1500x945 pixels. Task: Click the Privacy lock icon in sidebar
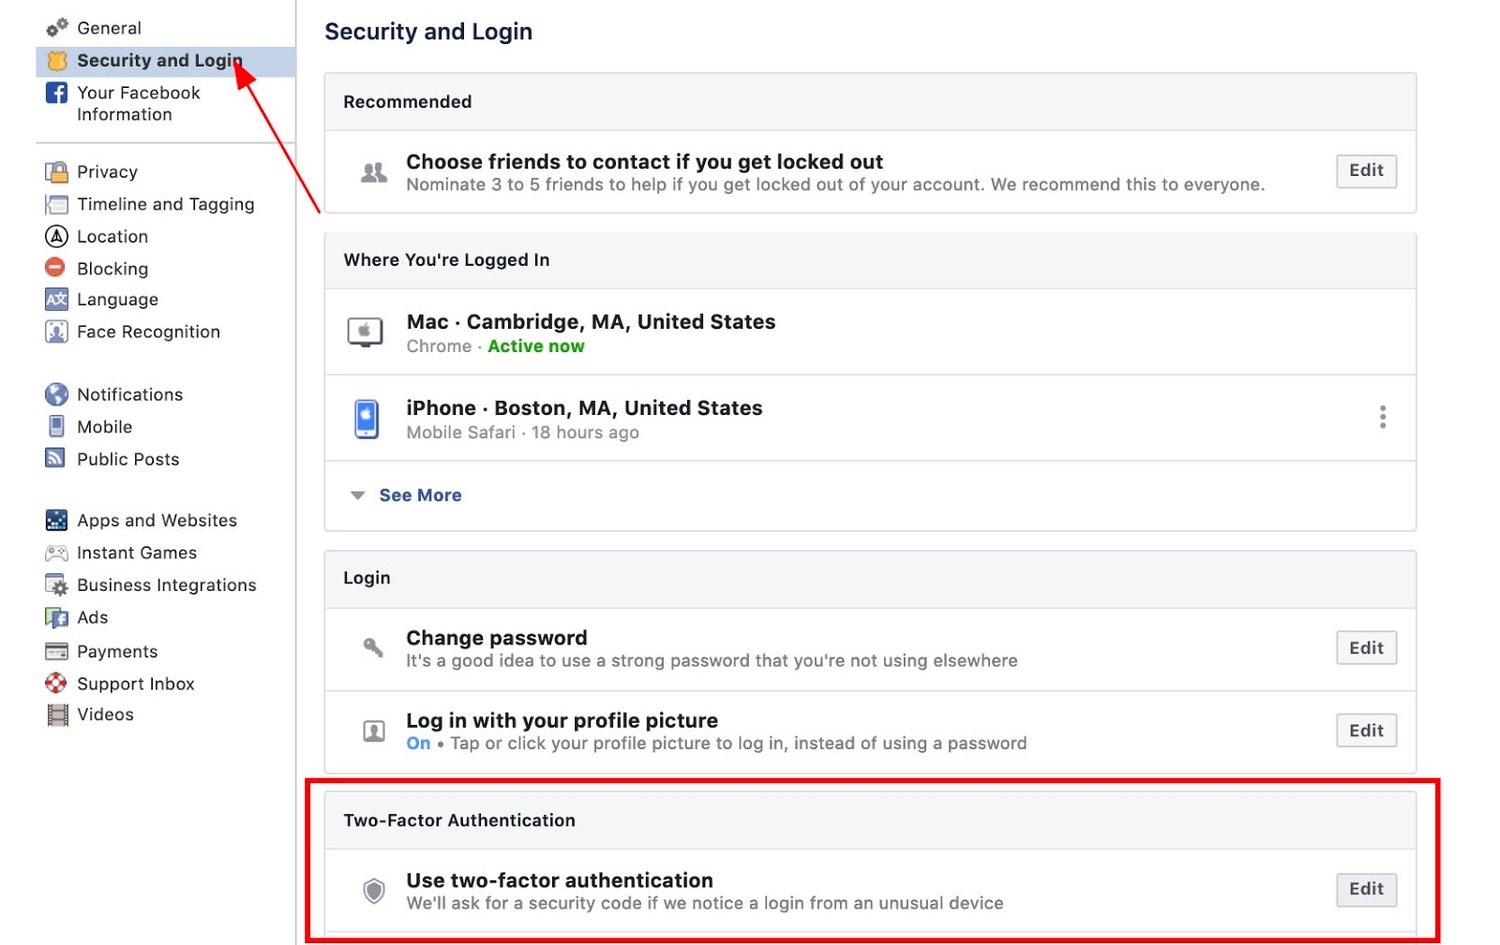point(56,172)
